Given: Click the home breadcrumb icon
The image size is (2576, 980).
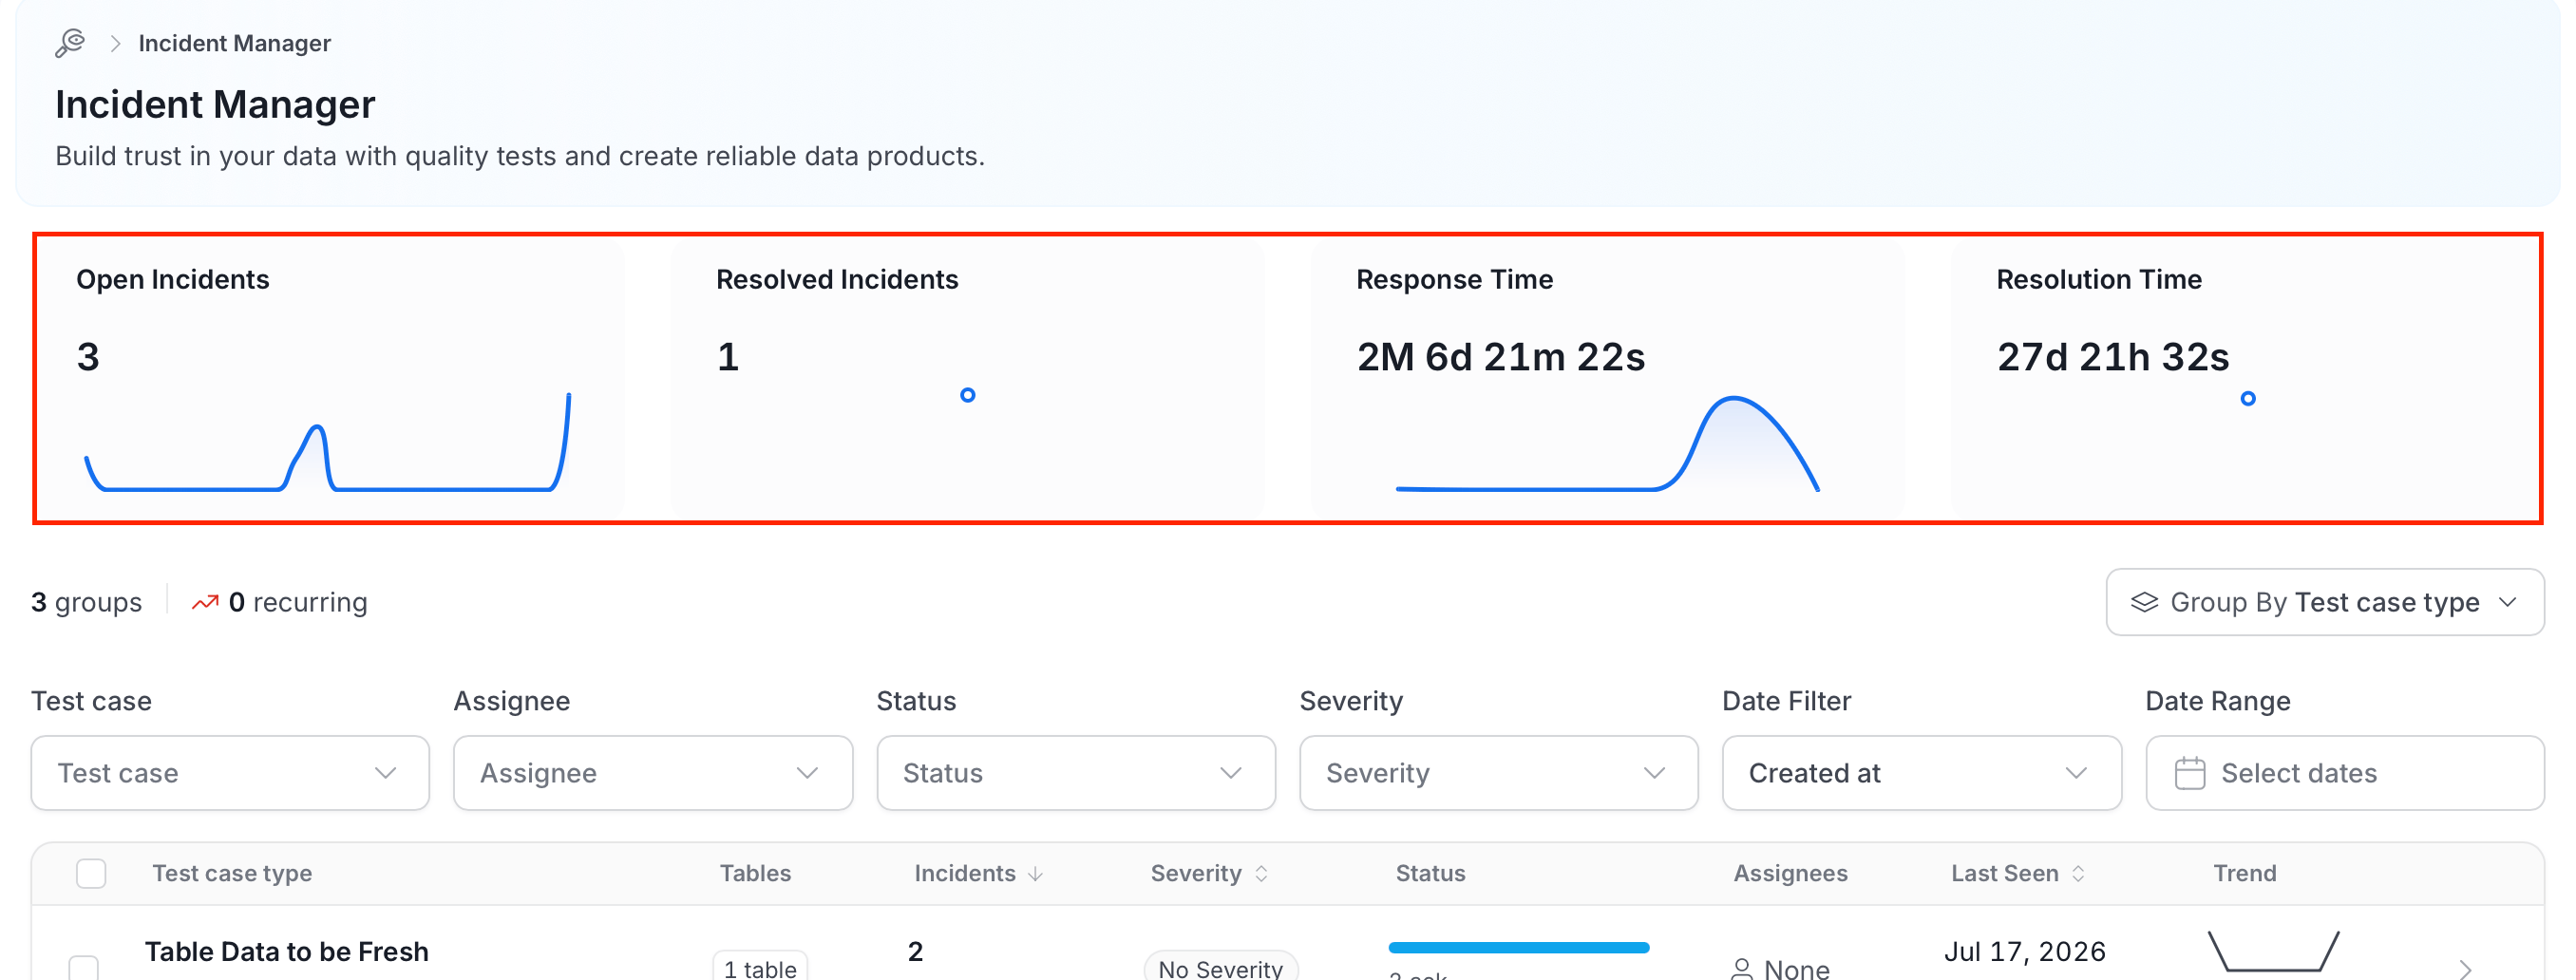Looking at the screenshot, I should point(70,43).
